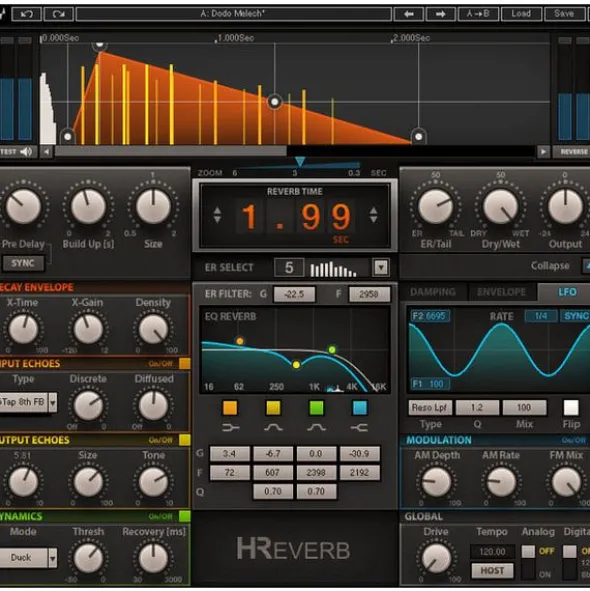This screenshot has width=590, height=591.
Task: Select the orange EQ band swatch
Action: [x=230, y=408]
